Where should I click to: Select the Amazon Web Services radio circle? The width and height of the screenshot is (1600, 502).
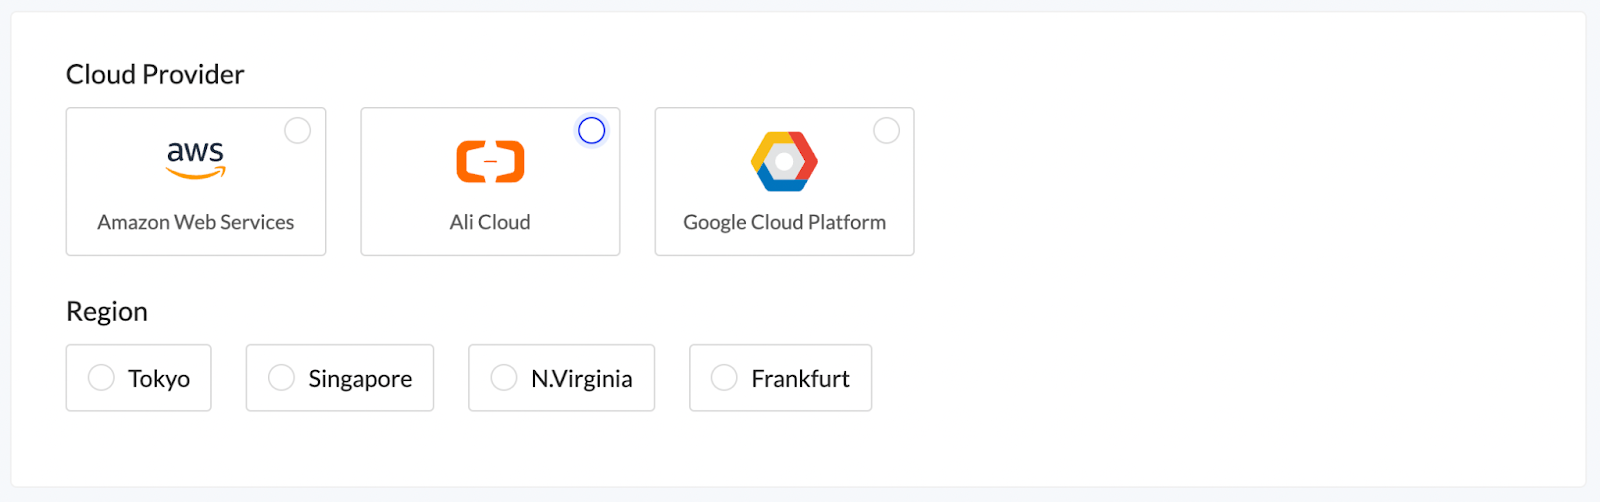(297, 130)
